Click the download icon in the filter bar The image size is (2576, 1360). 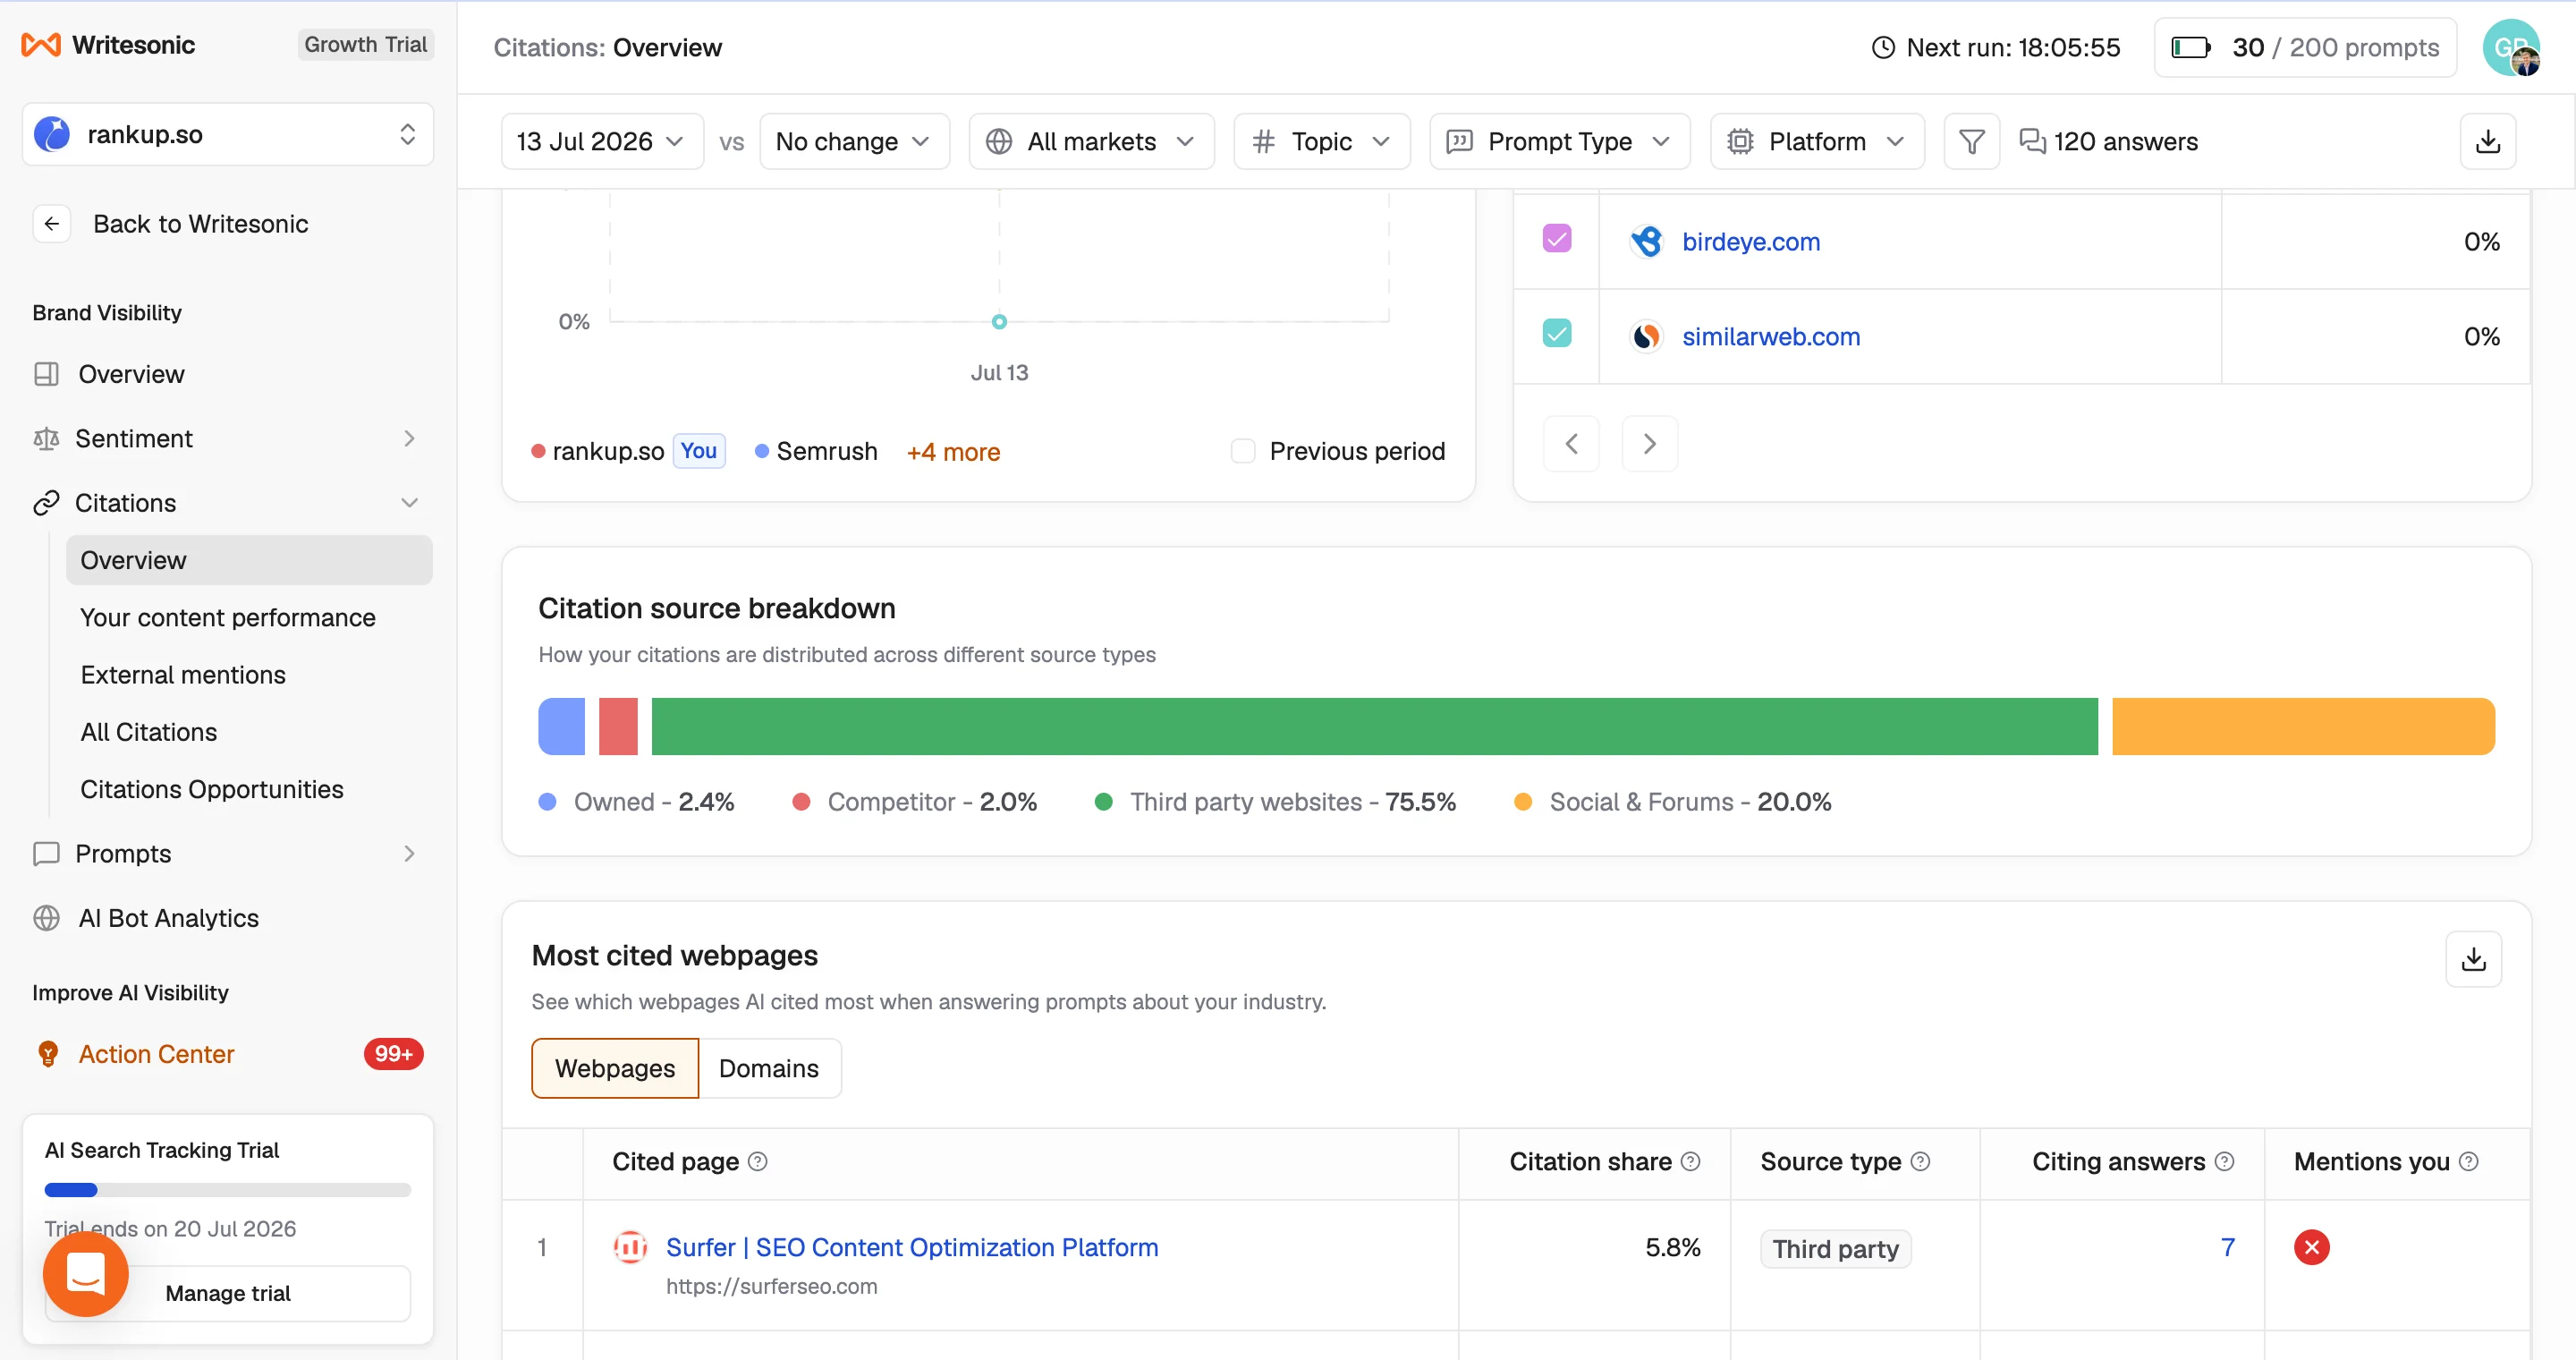(2487, 142)
